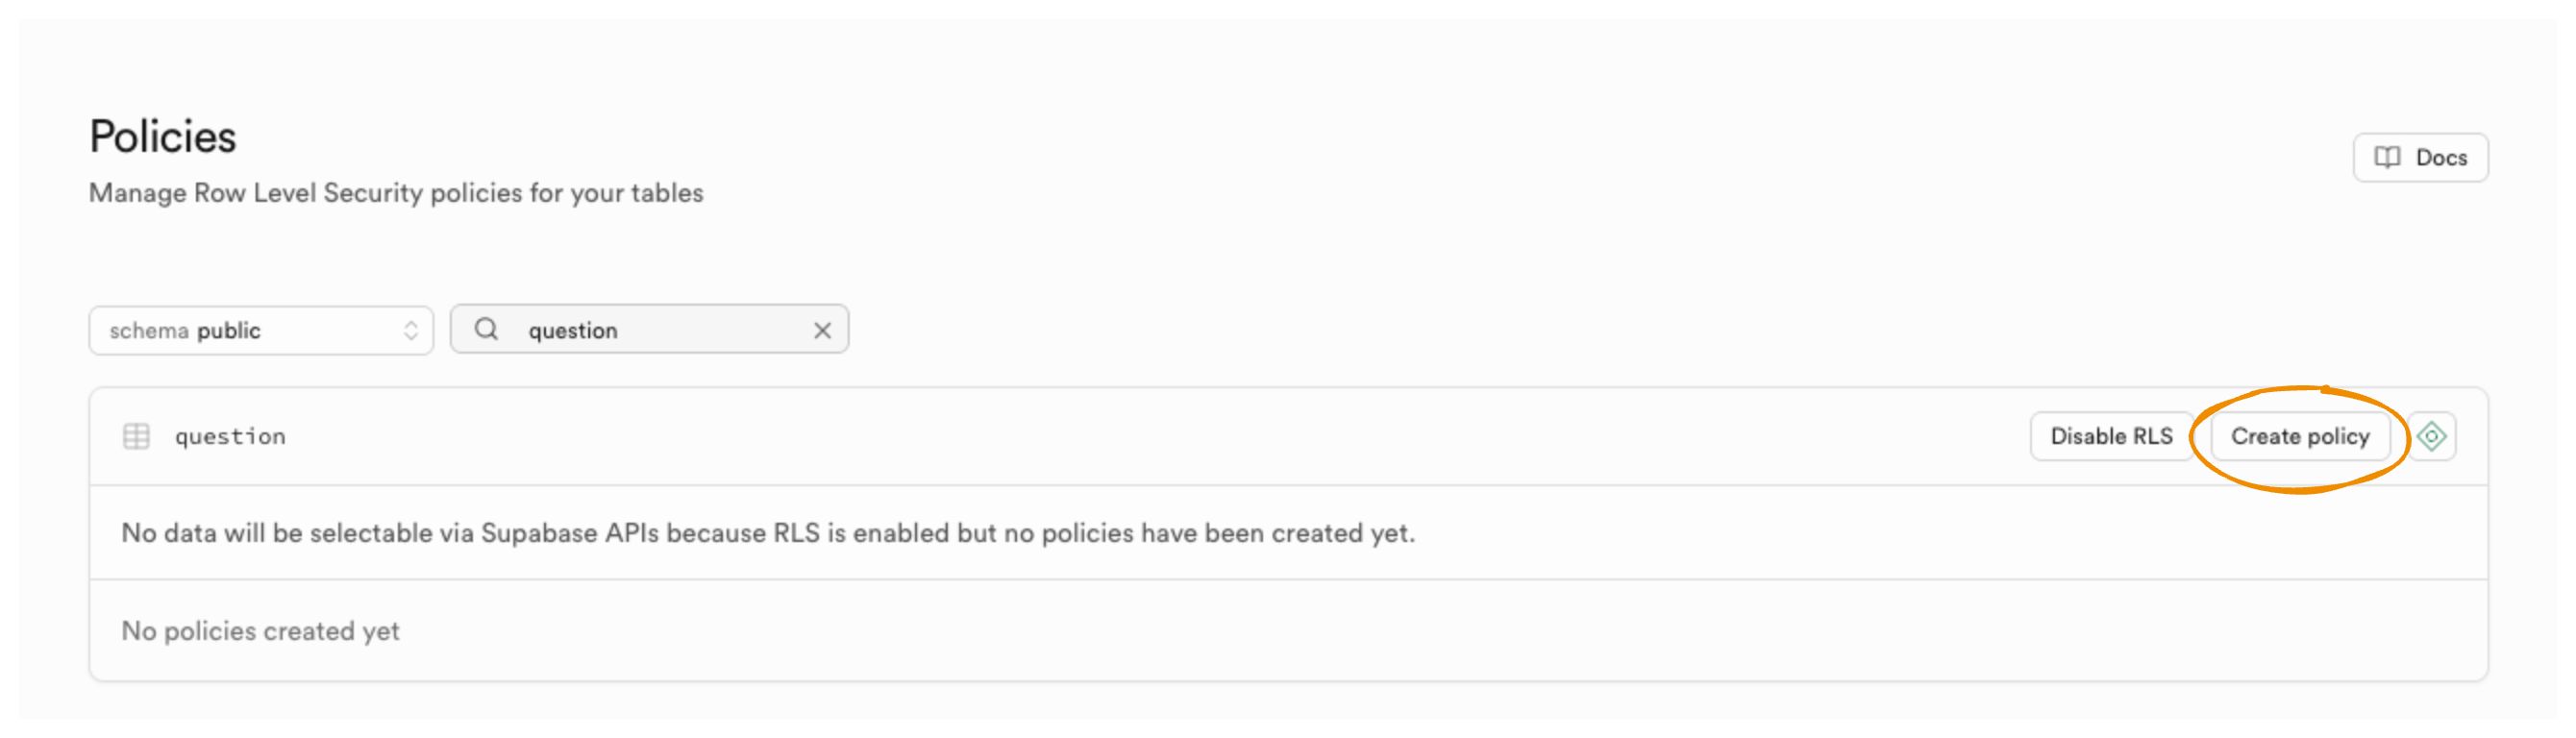
Task: Click the Policies page heading
Action: [163, 135]
